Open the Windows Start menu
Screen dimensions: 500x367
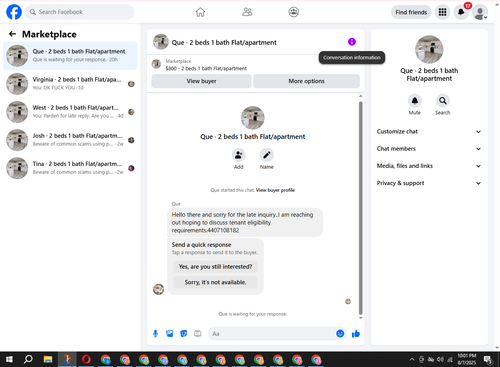point(9,359)
